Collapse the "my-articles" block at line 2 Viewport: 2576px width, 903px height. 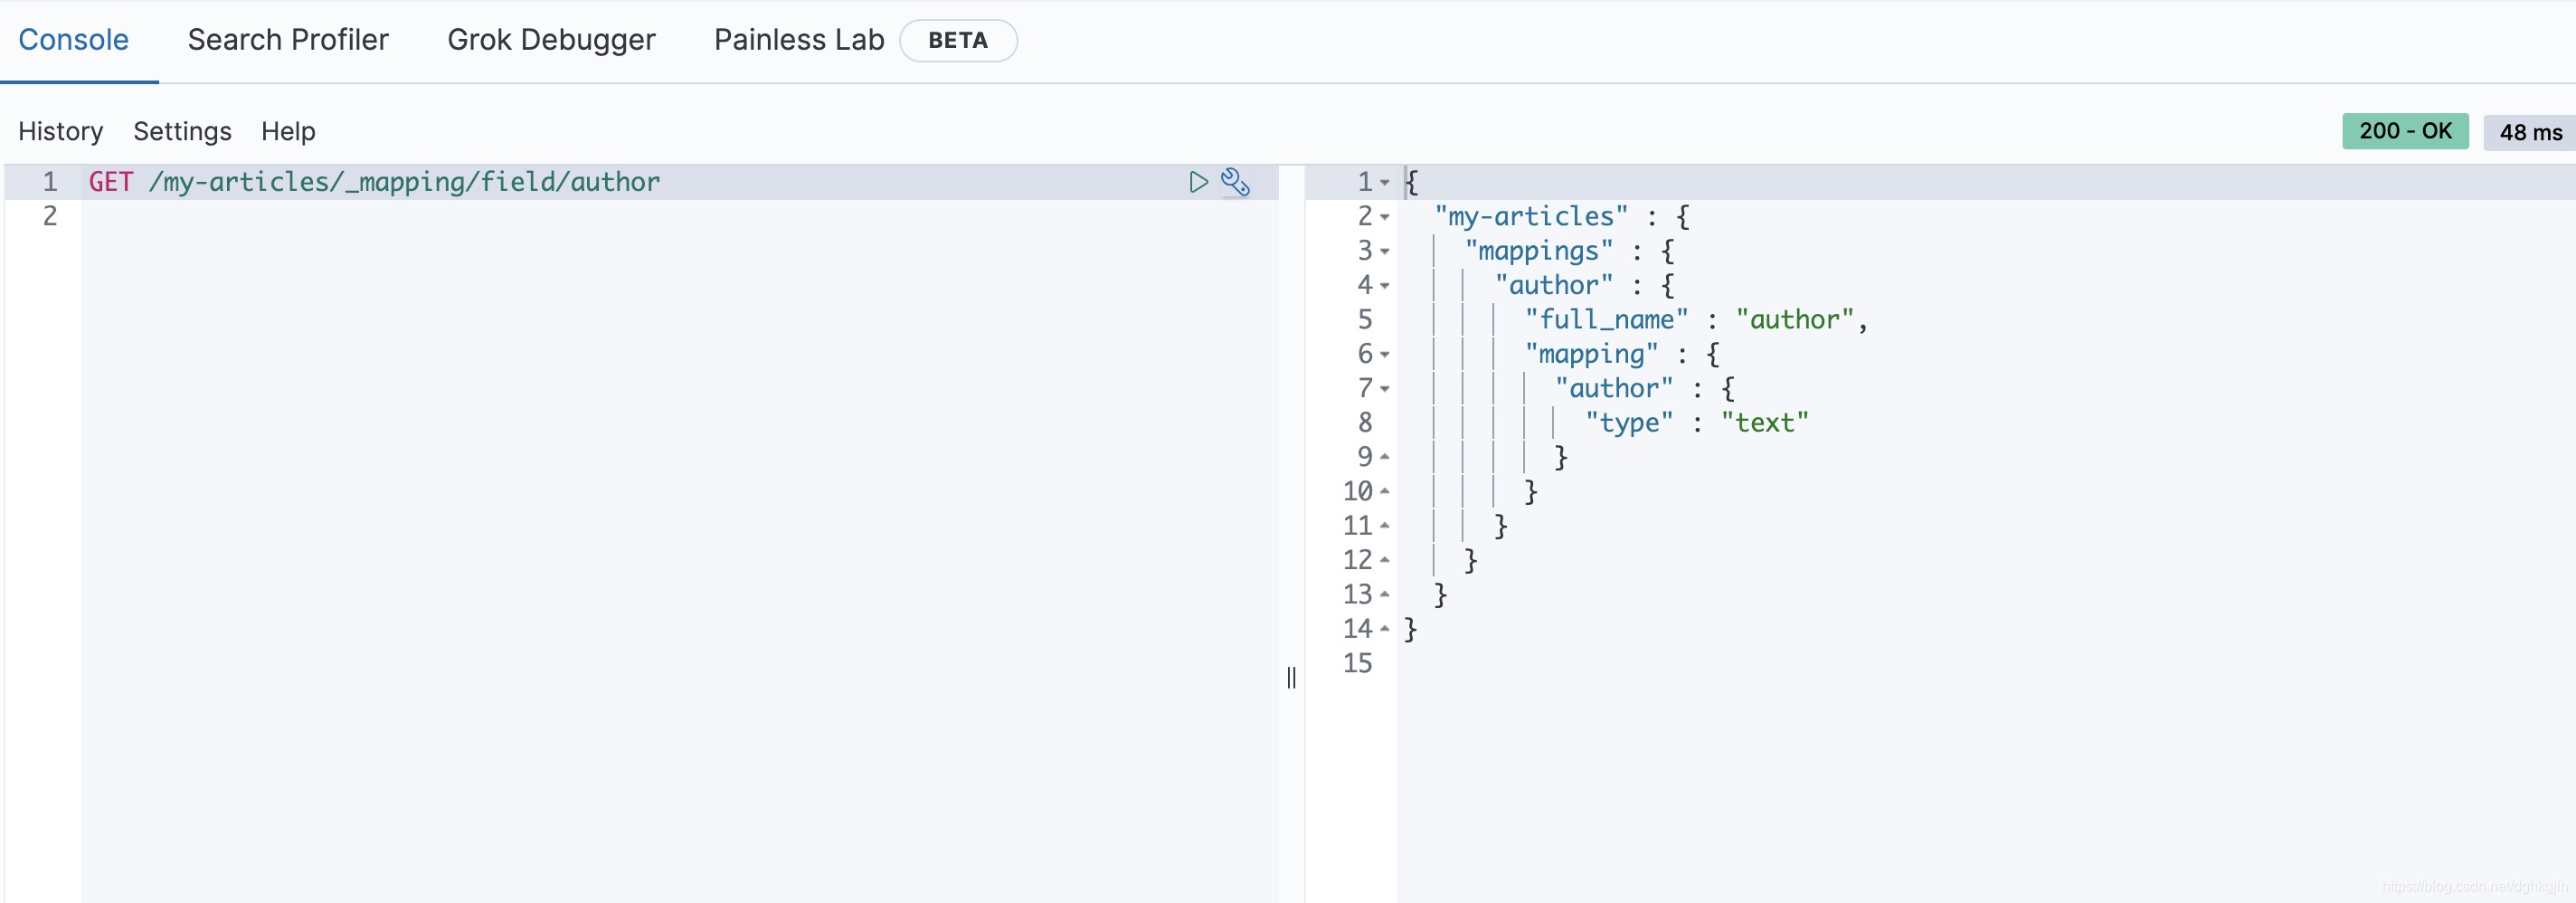[x=1385, y=217]
